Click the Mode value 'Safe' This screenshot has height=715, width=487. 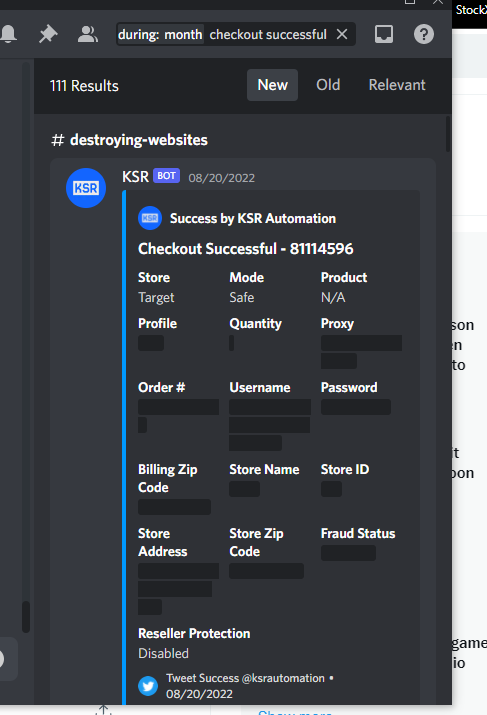tap(242, 297)
